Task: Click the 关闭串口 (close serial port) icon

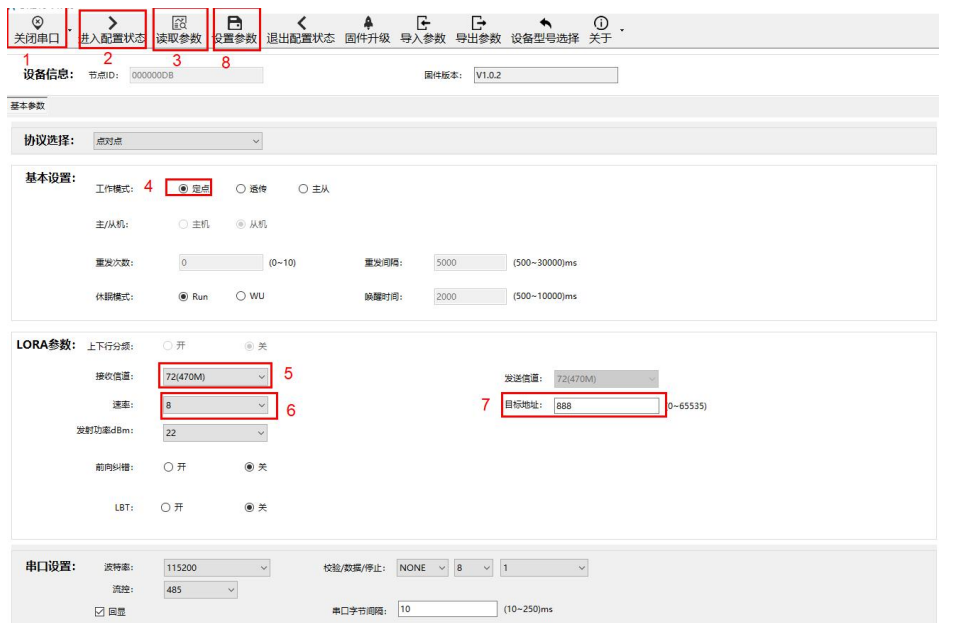Action: click(x=37, y=22)
